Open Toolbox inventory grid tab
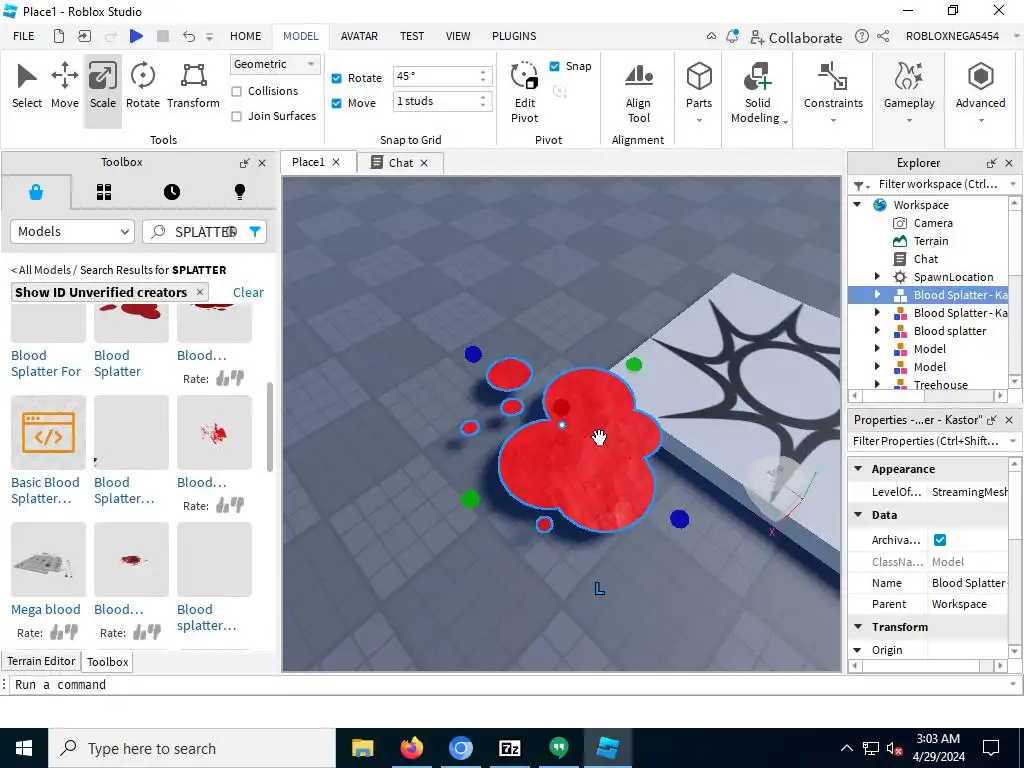The image size is (1024, 768). 104,192
